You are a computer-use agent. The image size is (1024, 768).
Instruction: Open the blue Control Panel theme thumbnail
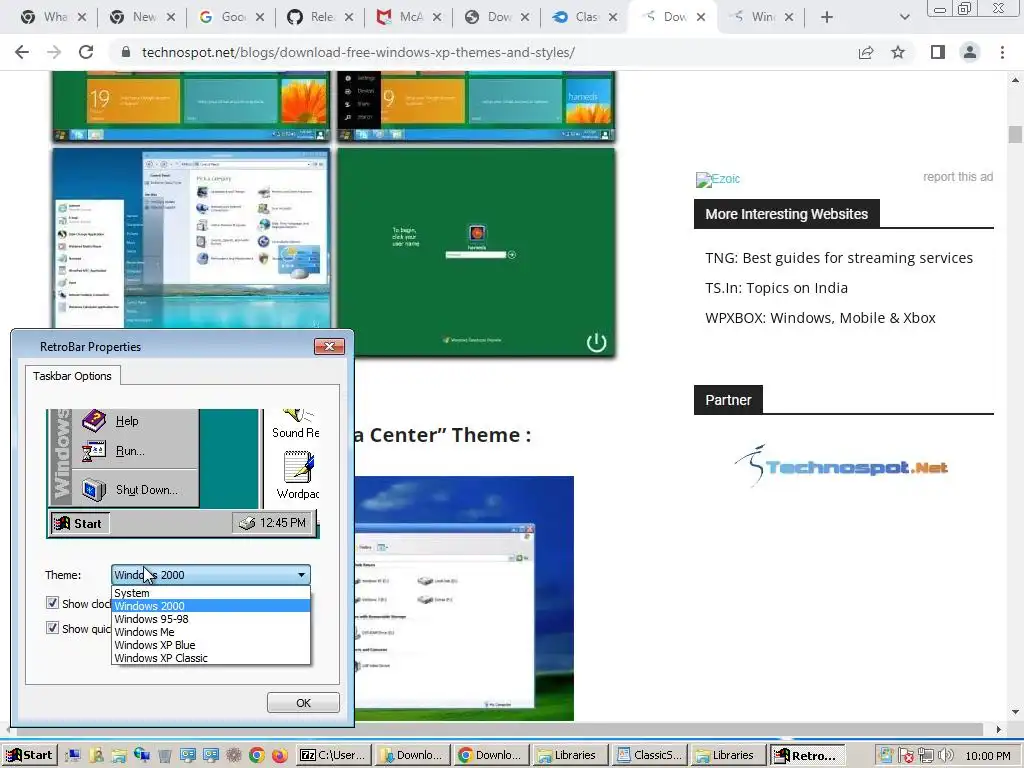191,238
